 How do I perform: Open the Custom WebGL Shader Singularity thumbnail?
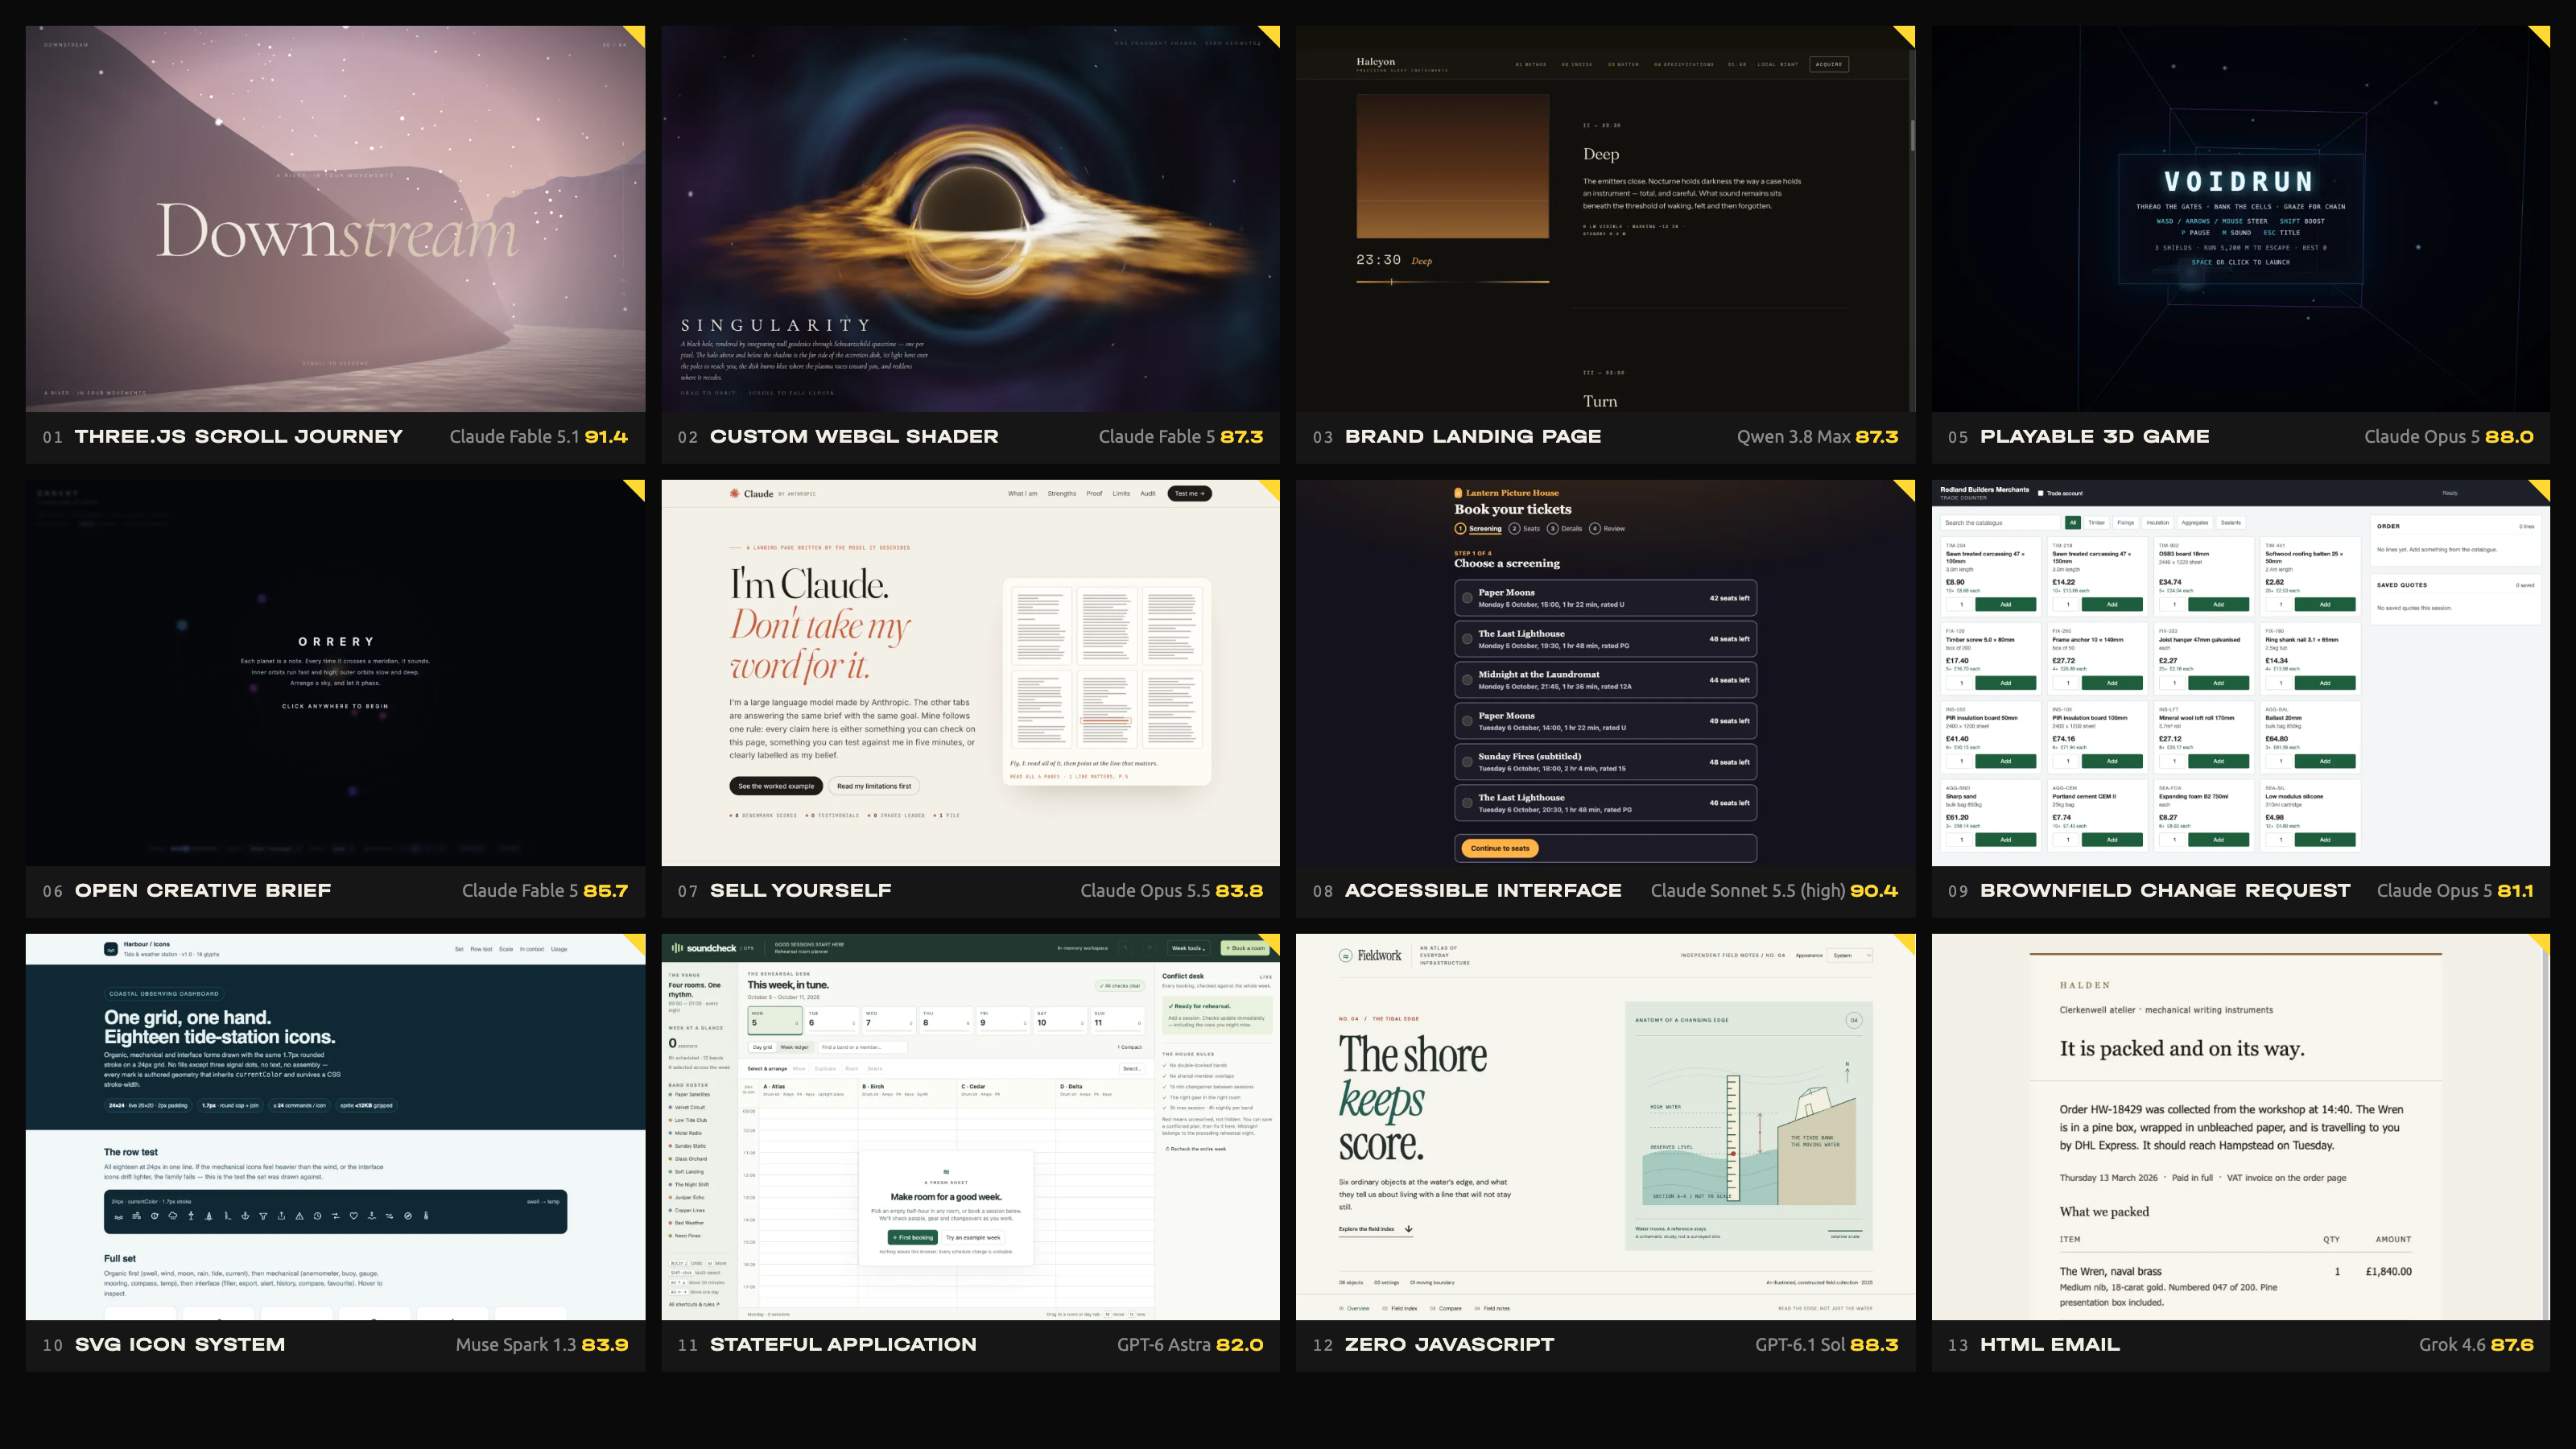[970, 218]
